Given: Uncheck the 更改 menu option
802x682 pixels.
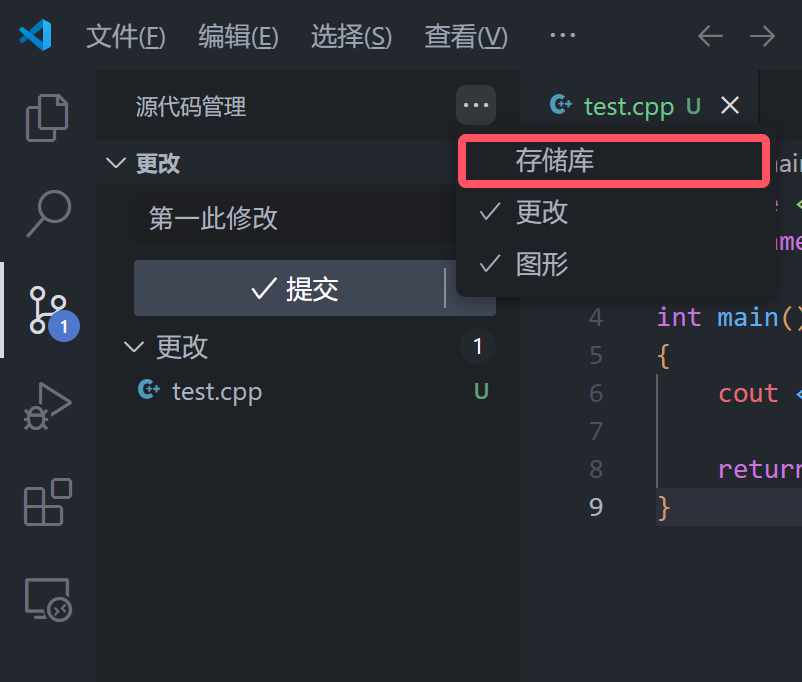Looking at the screenshot, I should click(x=542, y=212).
